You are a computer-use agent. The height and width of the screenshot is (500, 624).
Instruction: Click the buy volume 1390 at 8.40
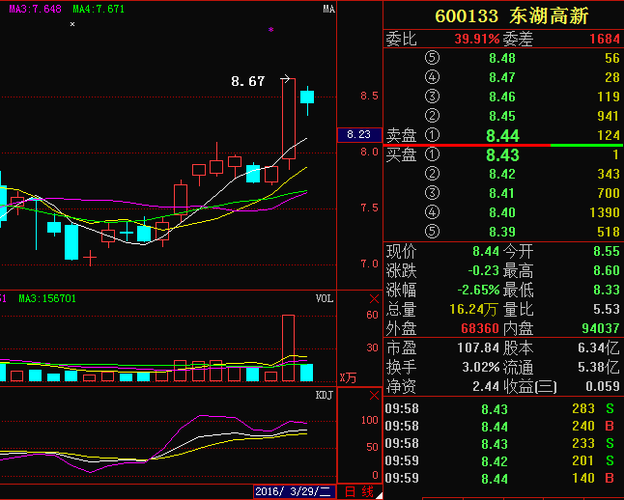[604, 212]
